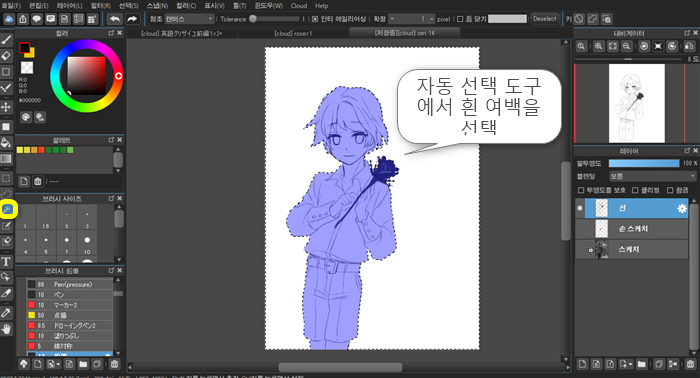The image size is (700, 378).
Task: Open the 블렌딩 보통 dropdown
Action: pyautogui.click(x=652, y=176)
